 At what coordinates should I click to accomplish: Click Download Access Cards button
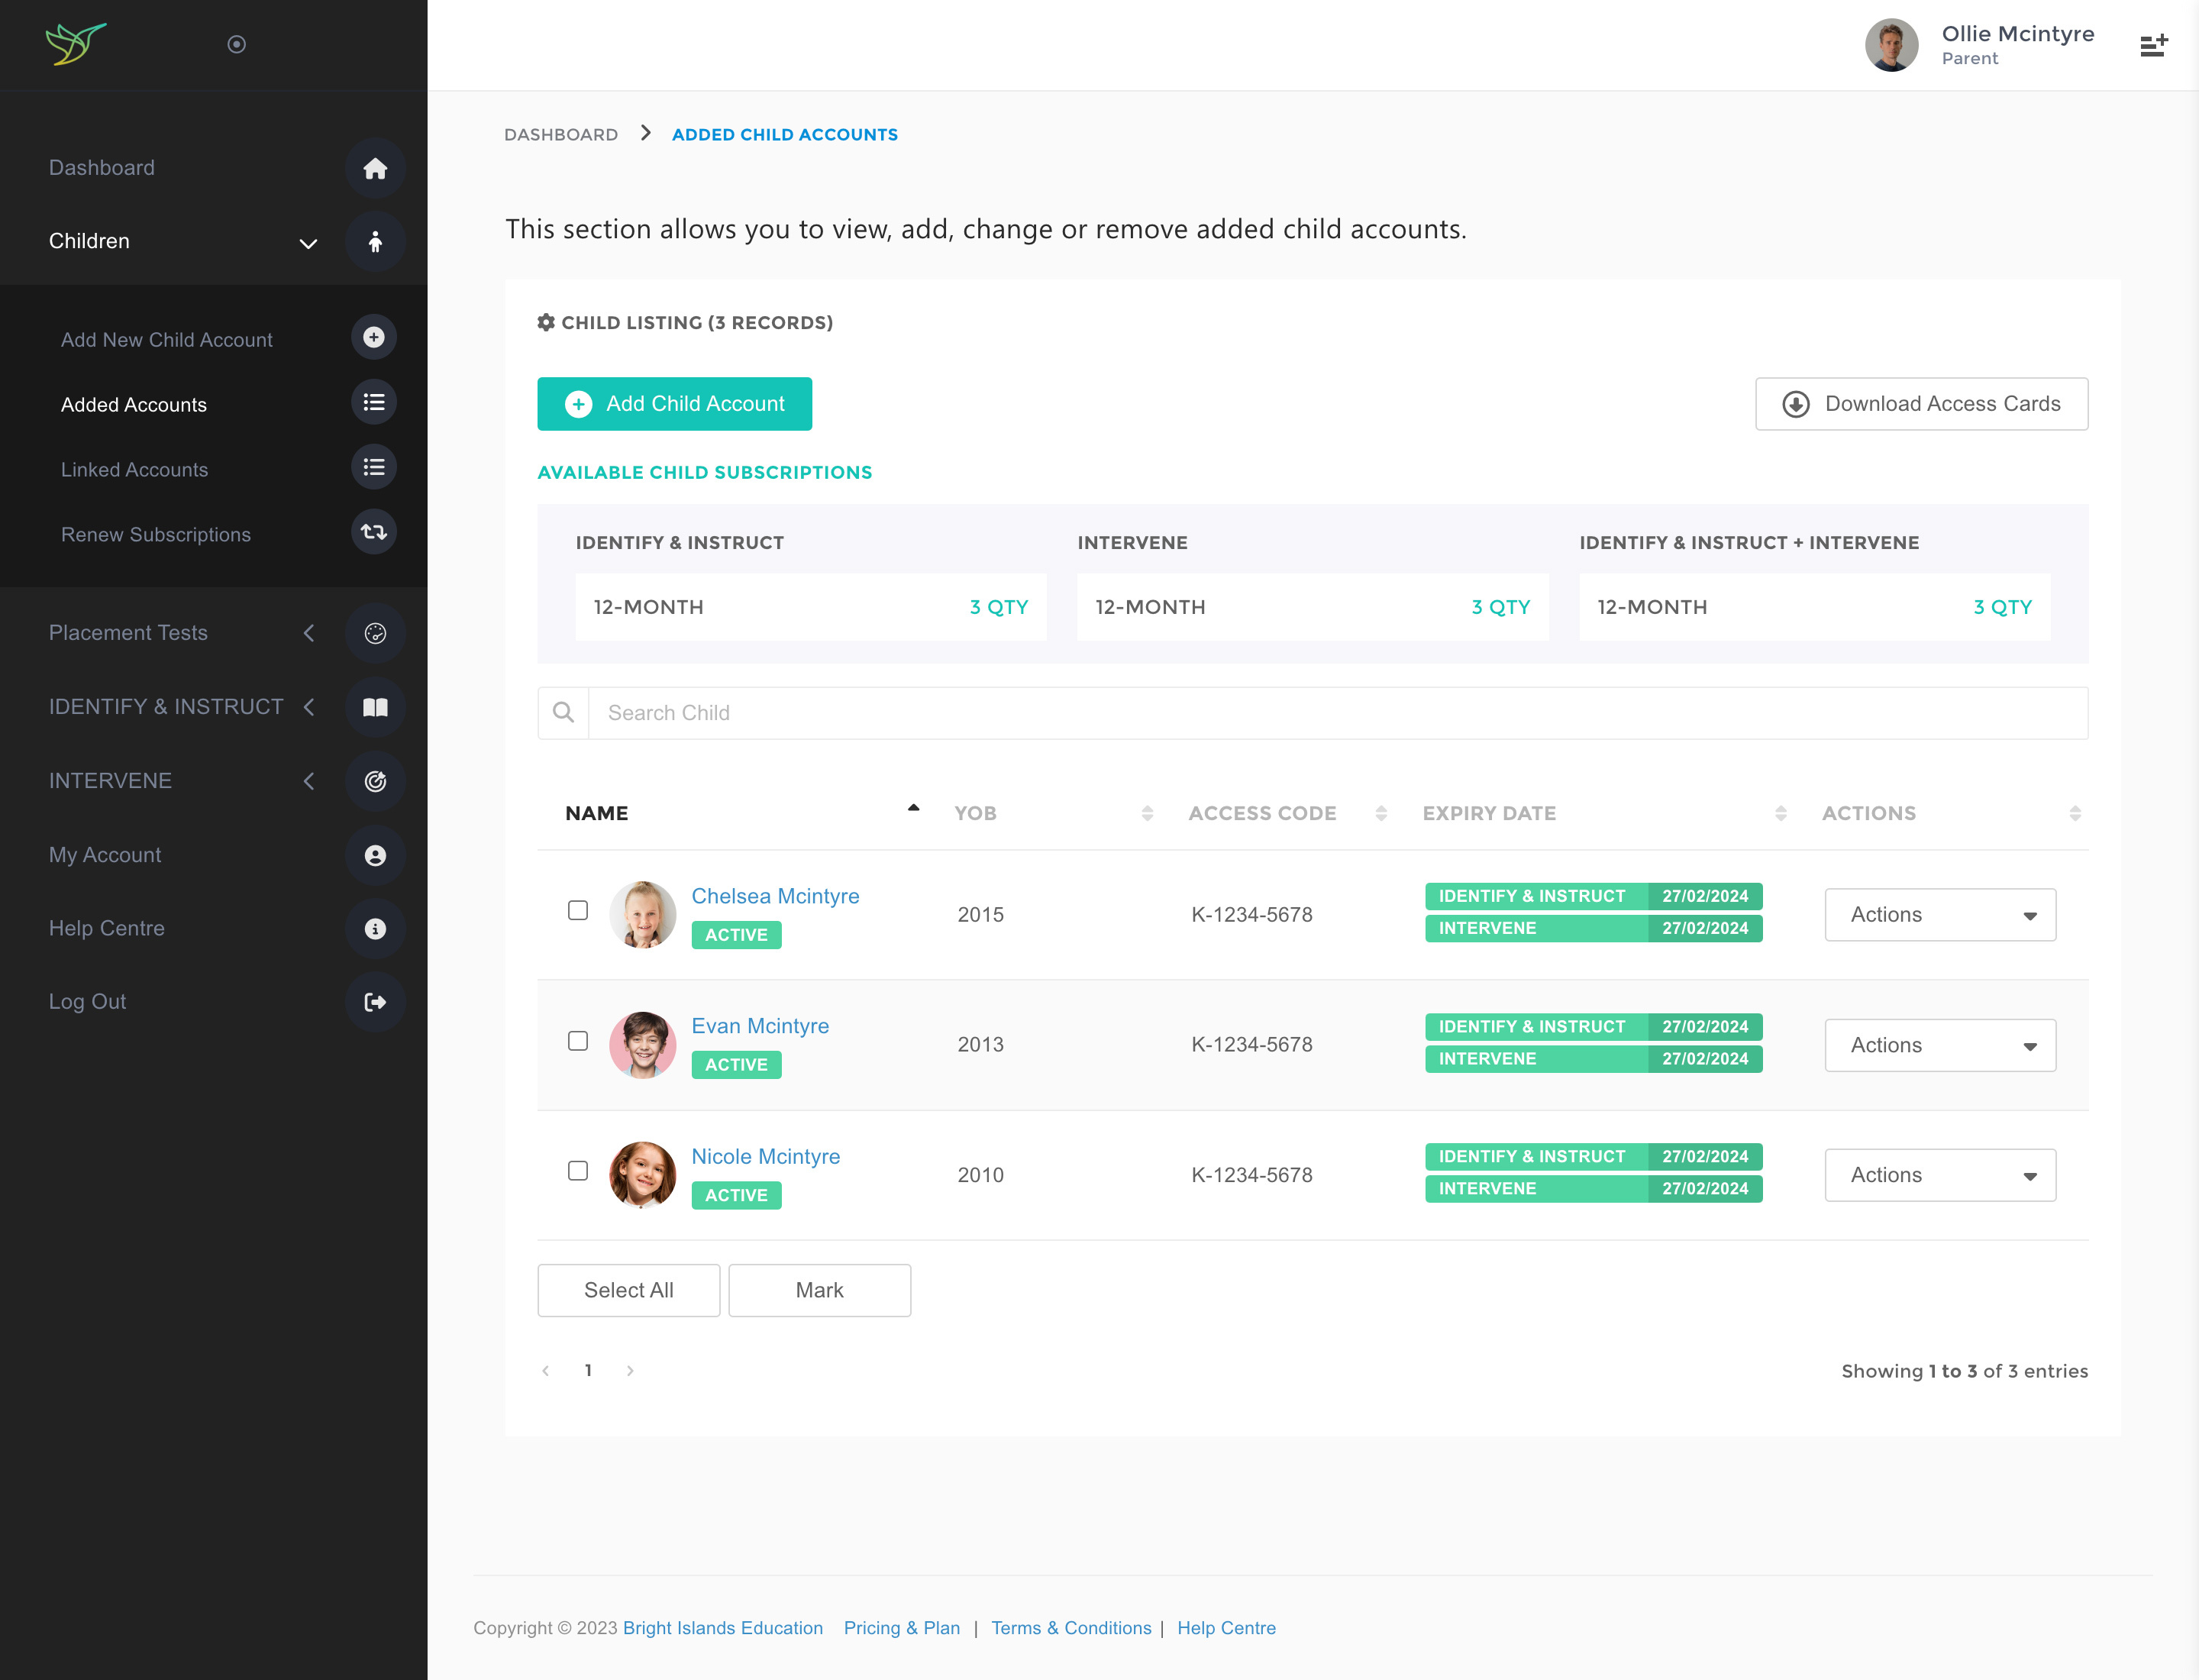[x=1920, y=404]
